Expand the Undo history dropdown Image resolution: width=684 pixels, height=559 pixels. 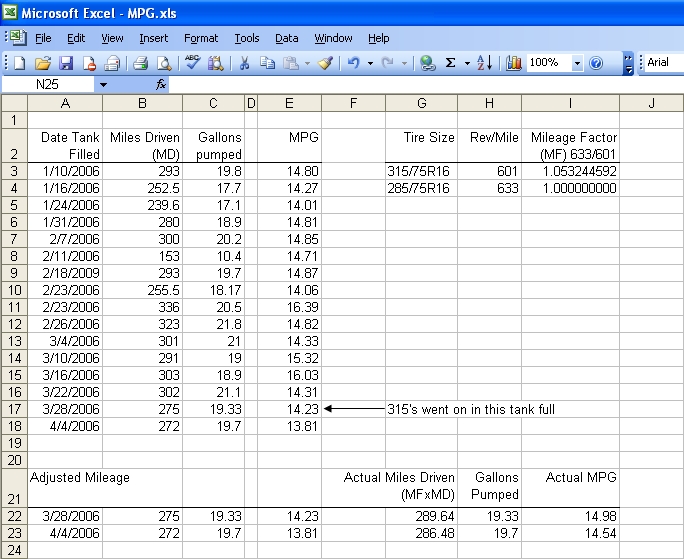[370, 64]
